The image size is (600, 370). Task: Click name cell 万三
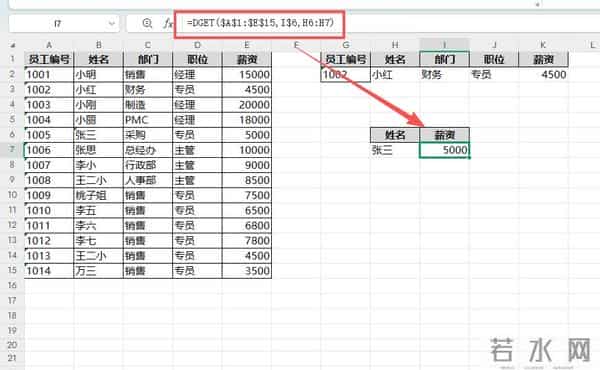99,271
